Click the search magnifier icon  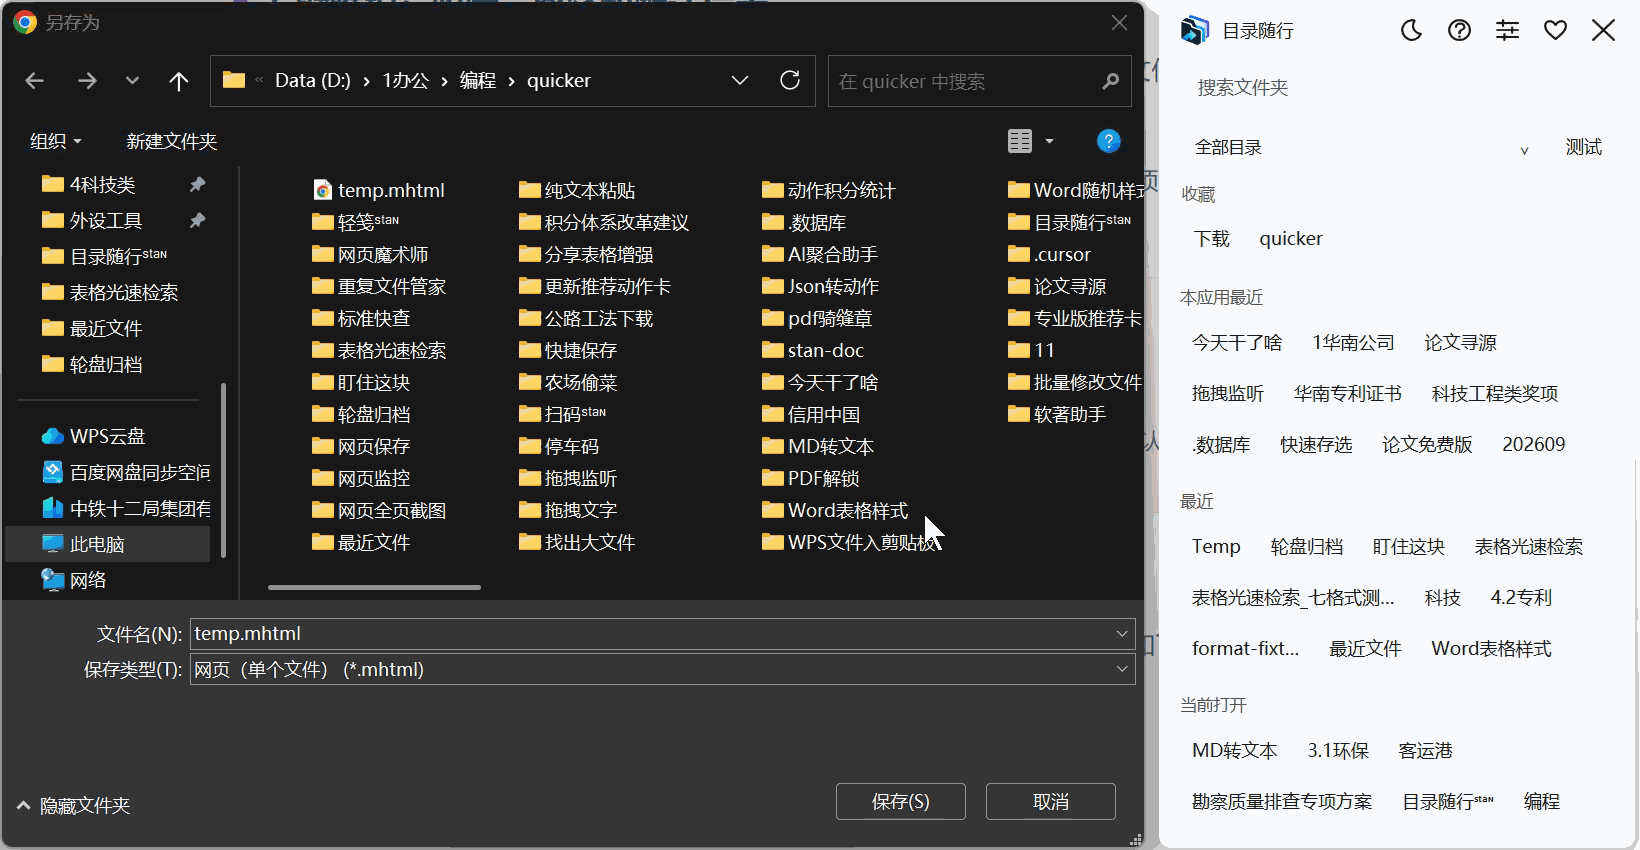(1110, 81)
